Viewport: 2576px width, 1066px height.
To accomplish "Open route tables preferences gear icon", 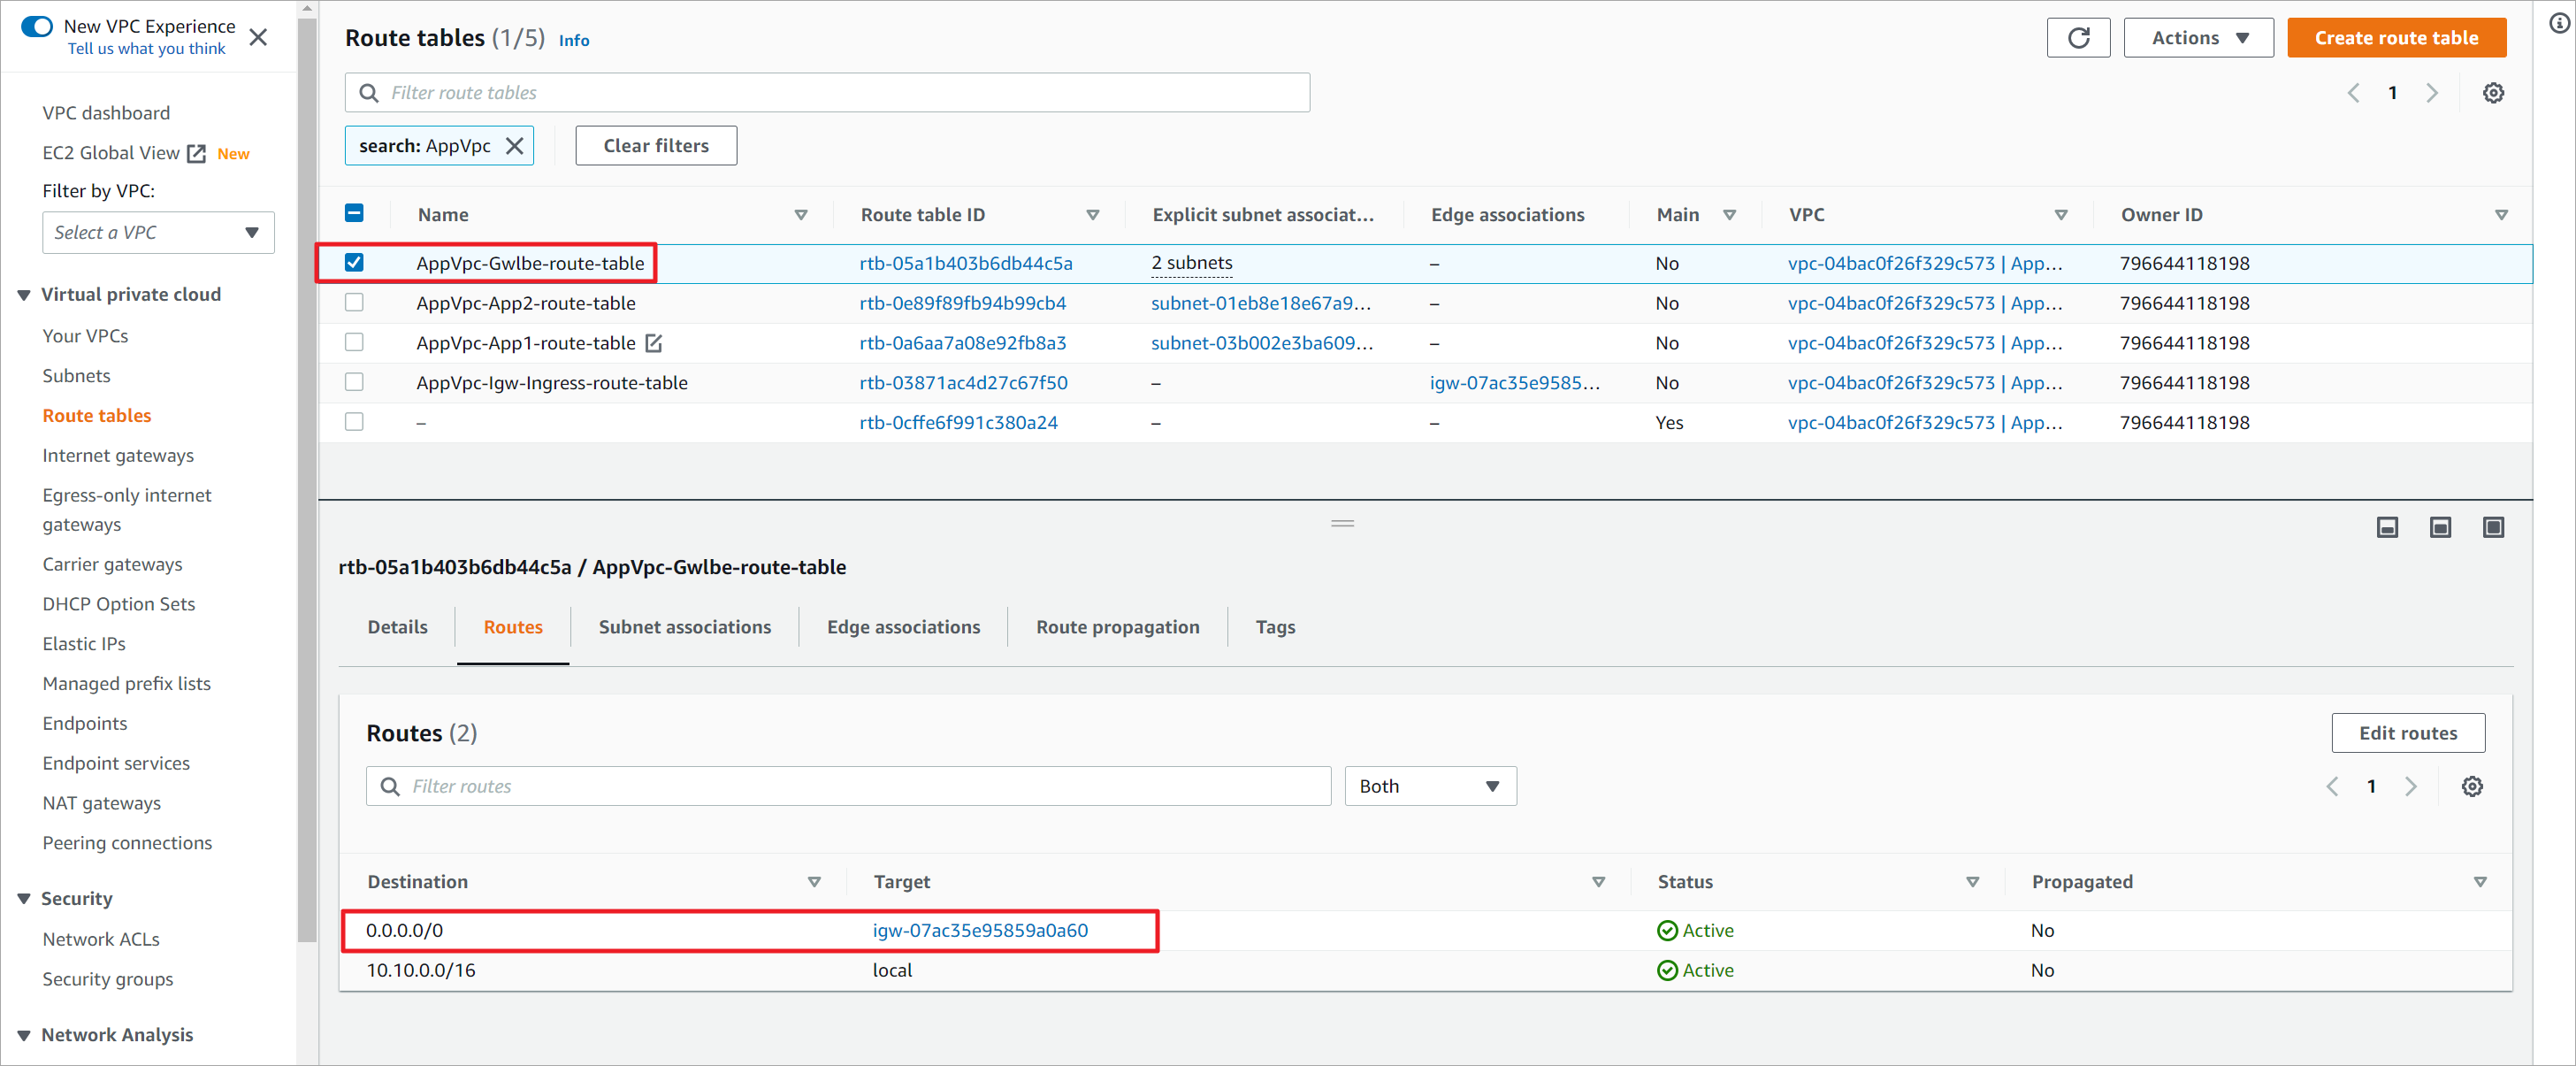I will click(x=2493, y=93).
